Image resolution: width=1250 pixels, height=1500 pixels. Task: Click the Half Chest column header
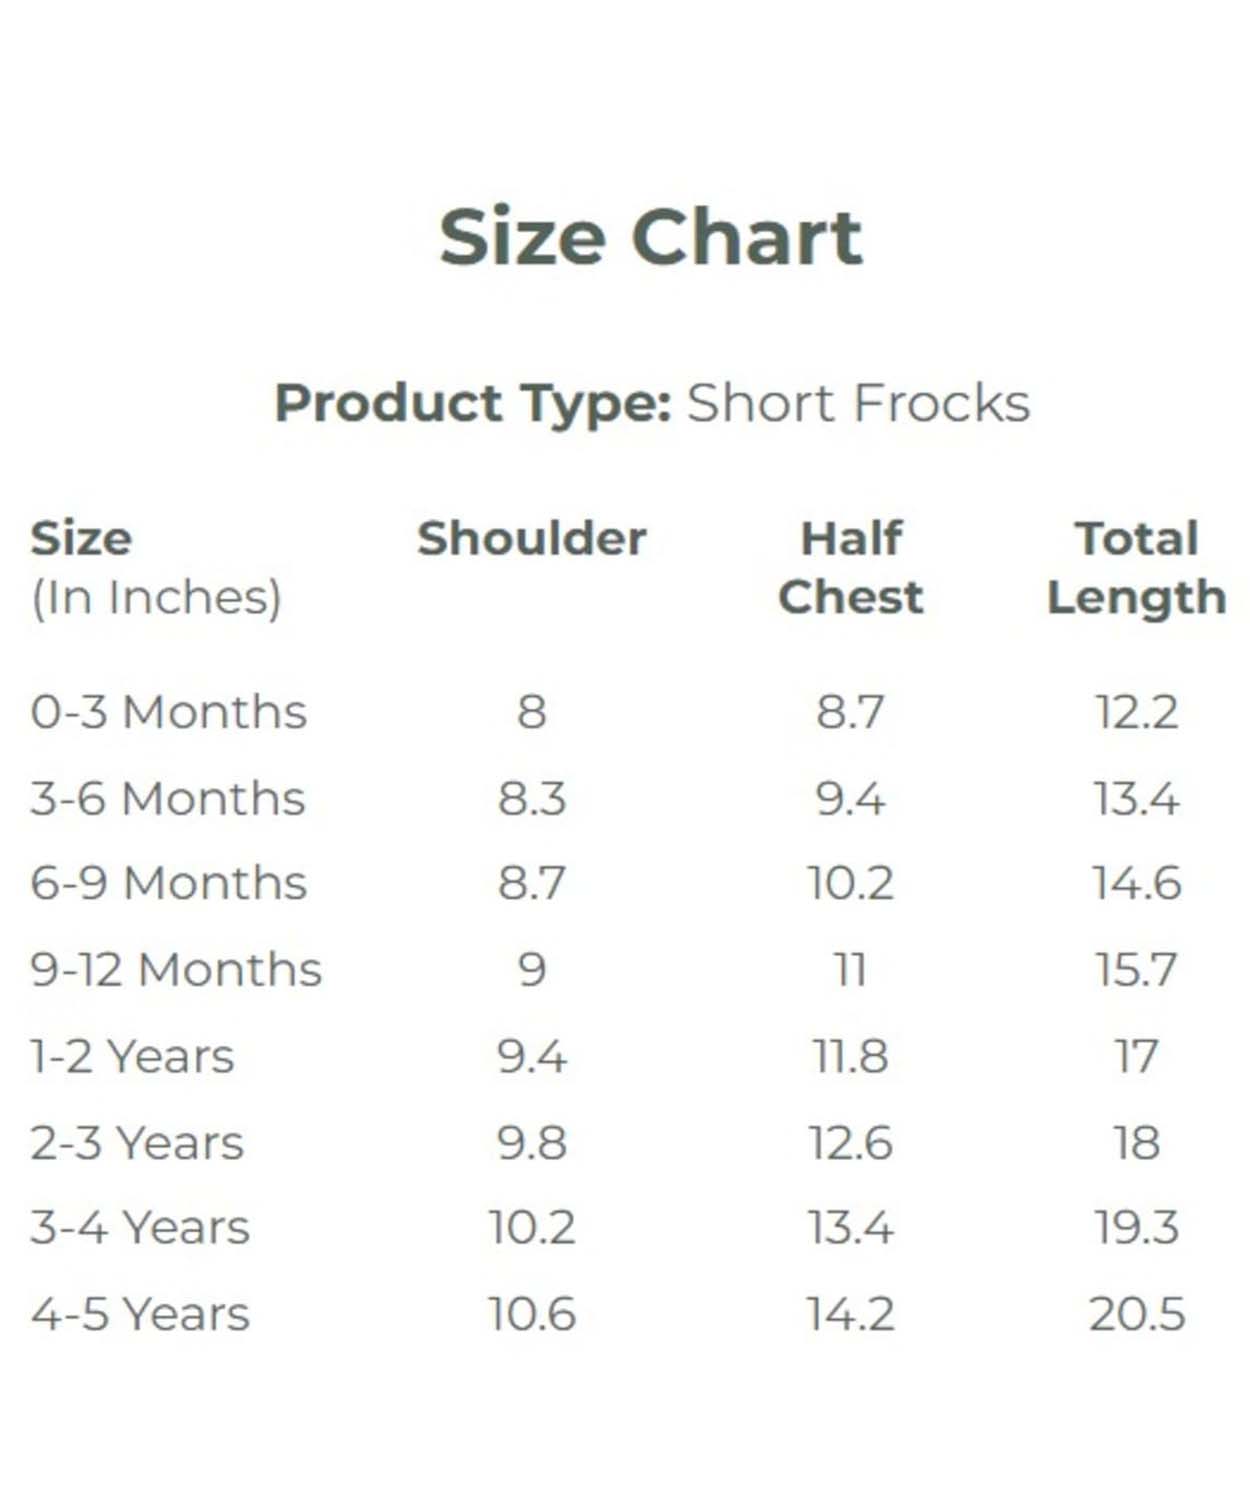point(851,567)
